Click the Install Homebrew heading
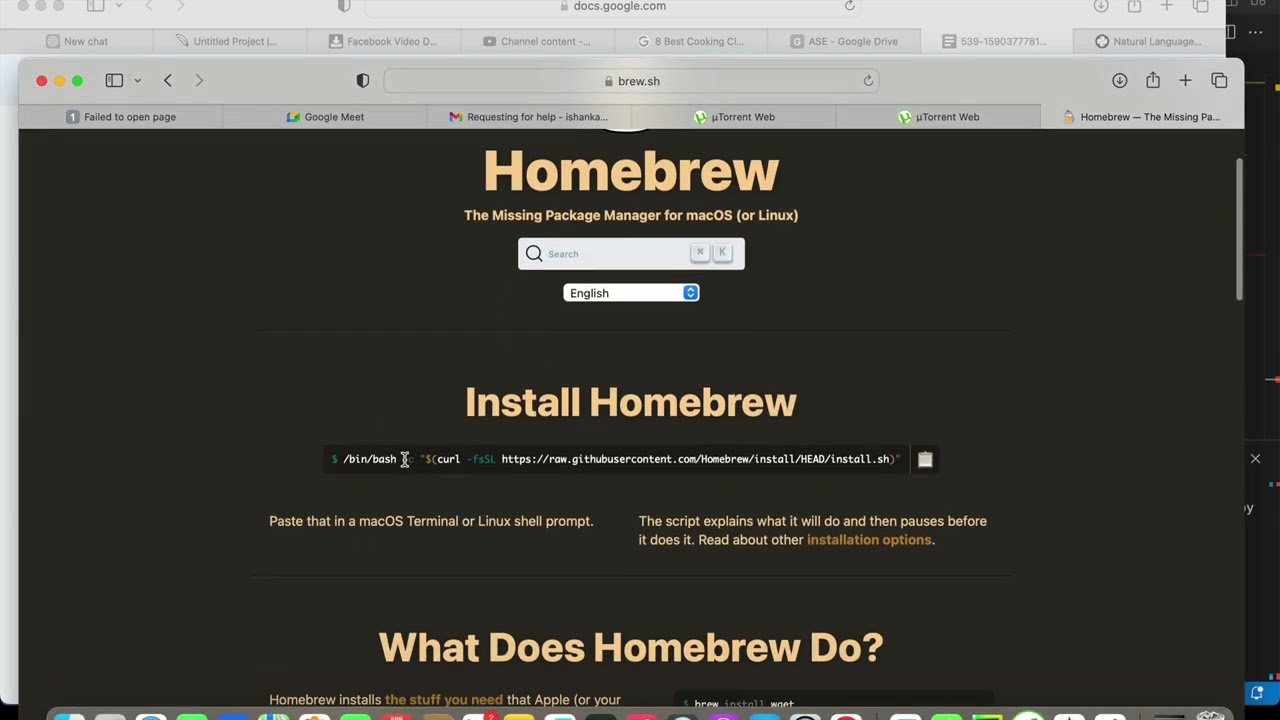Viewport: 1280px width, 720px height. tap(631, 402)
